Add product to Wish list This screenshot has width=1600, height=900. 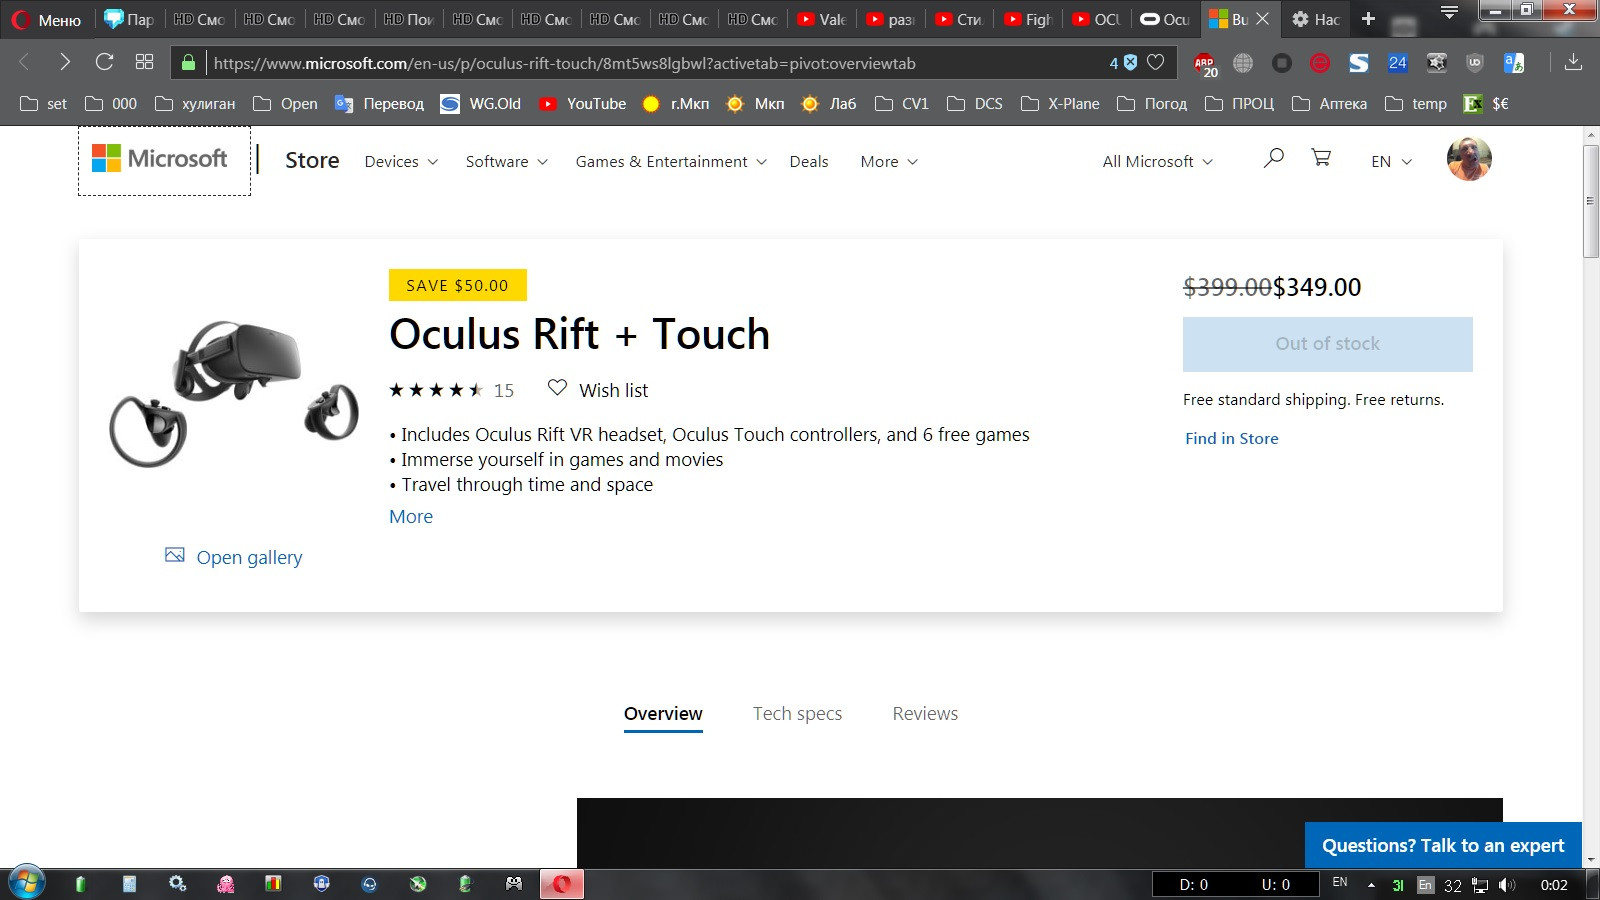pos(598,390)
